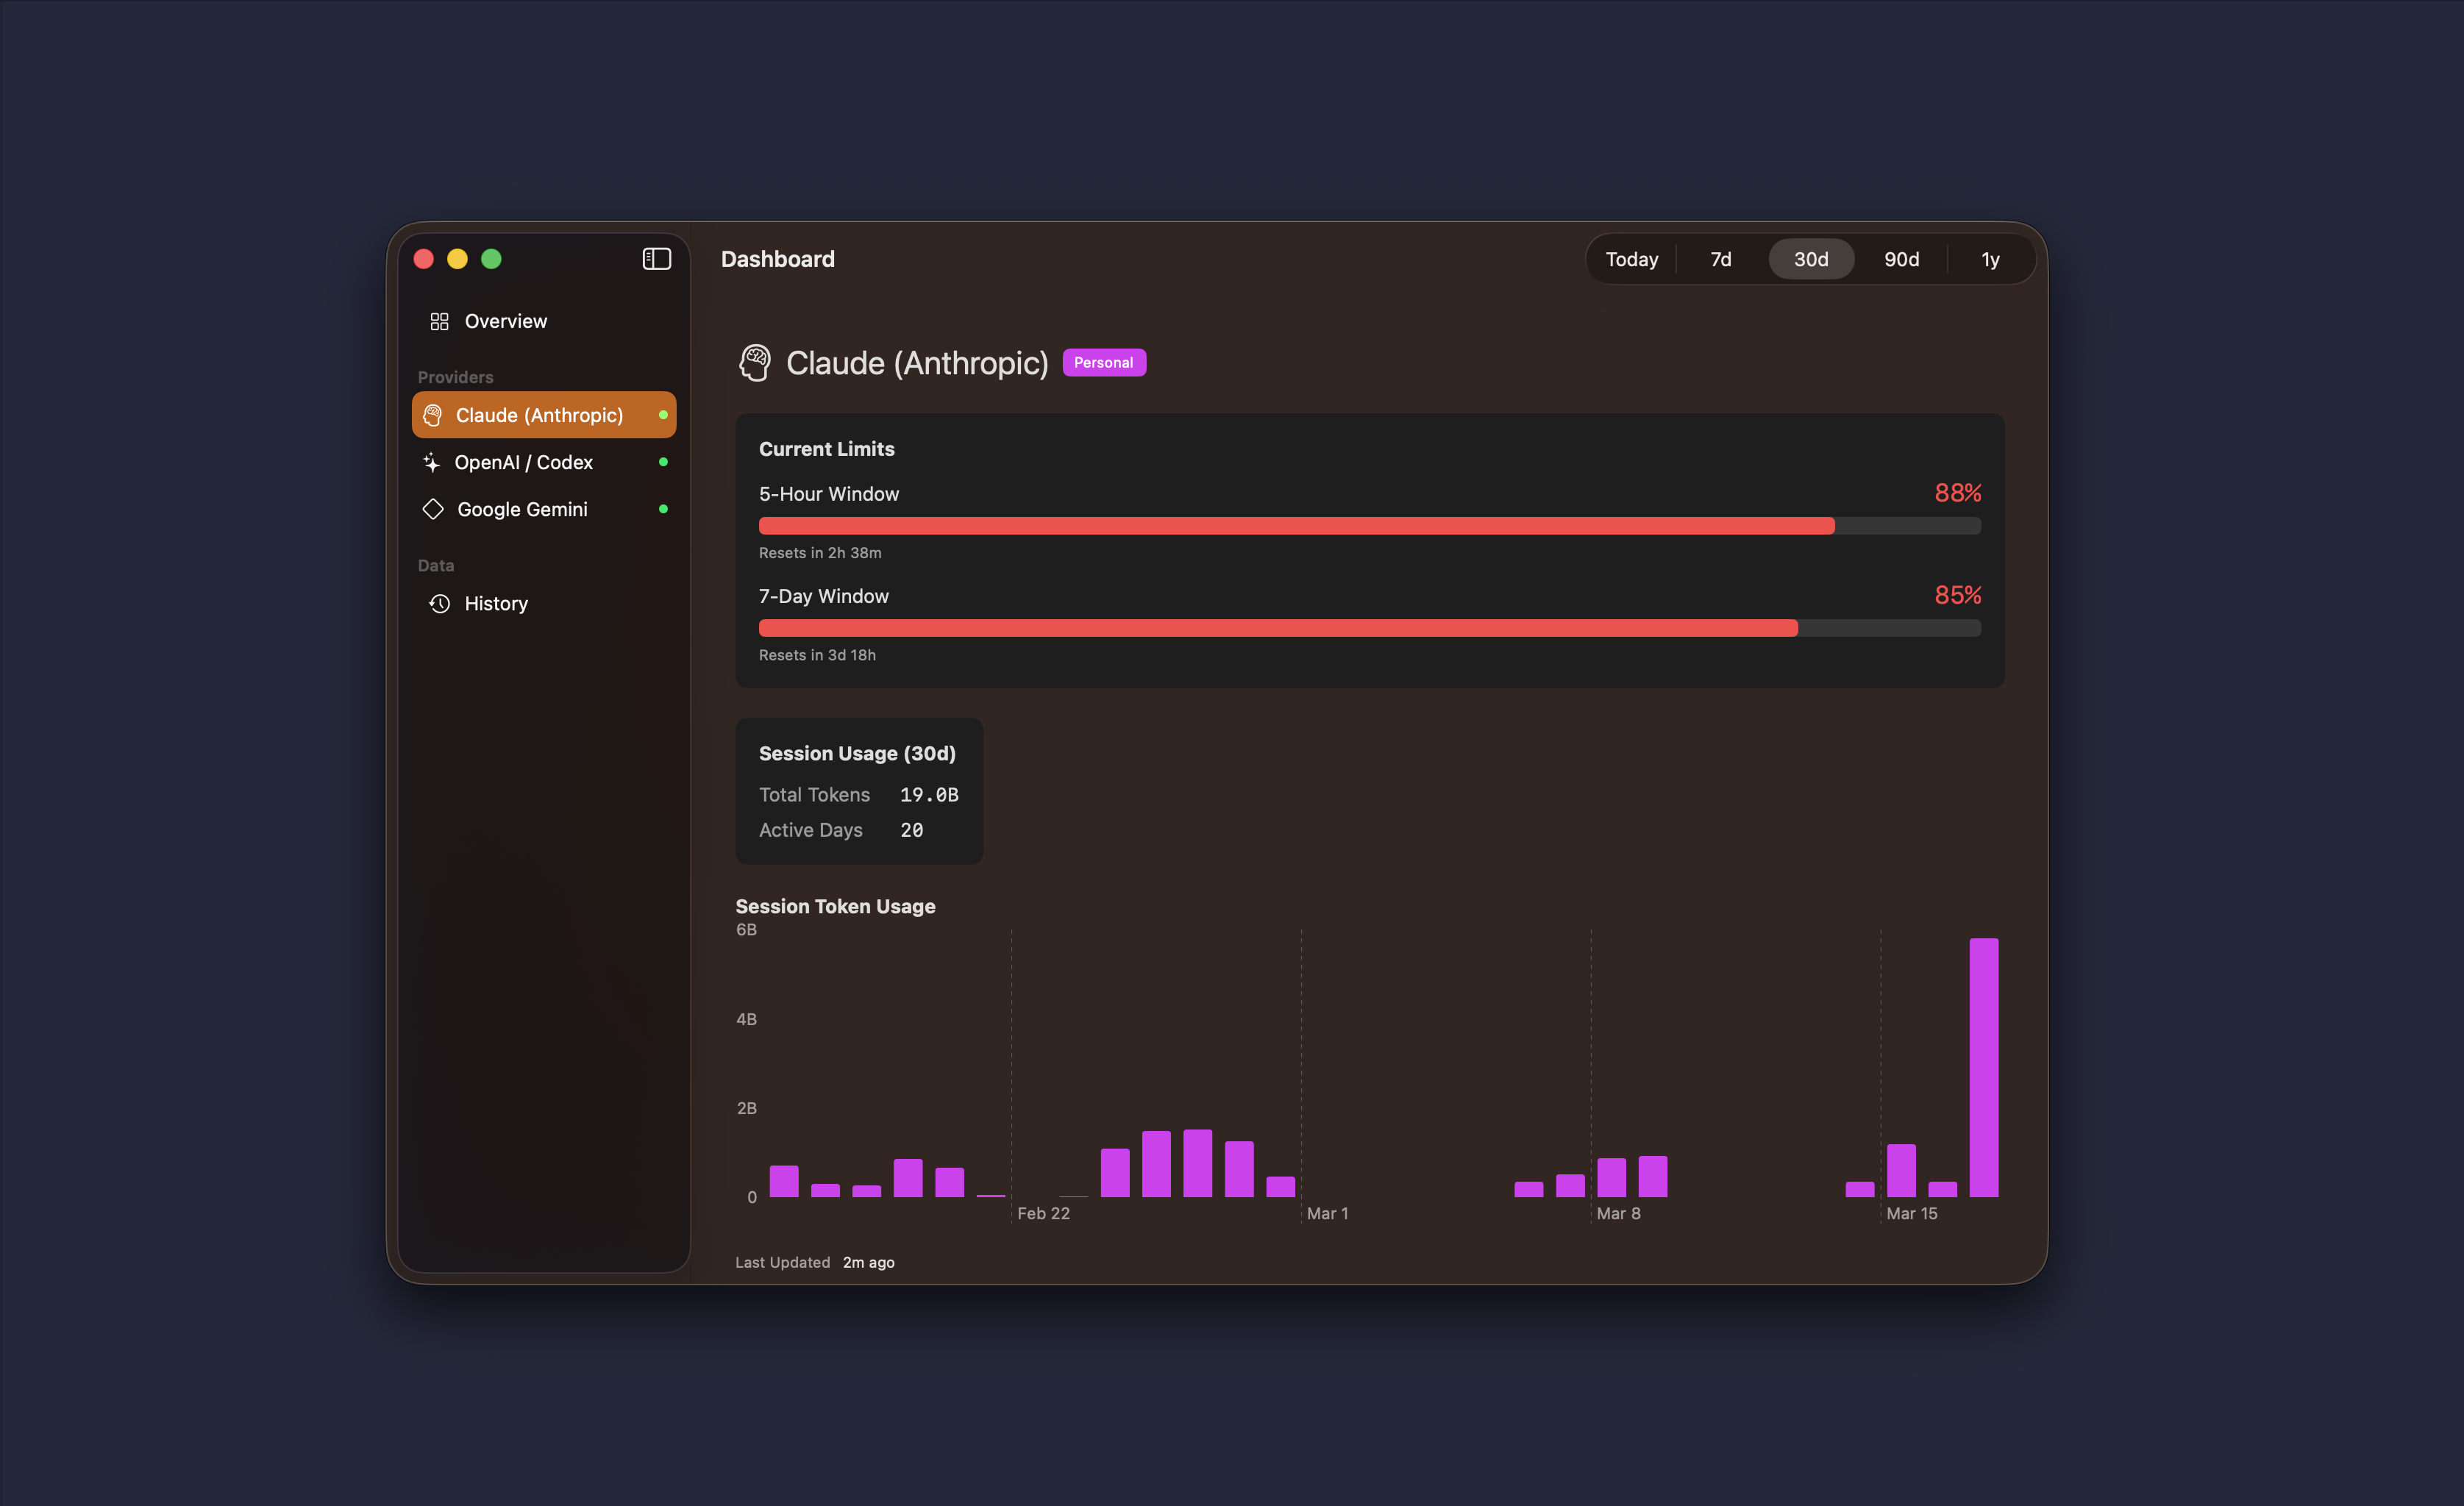Screen dimensions: 2464x1506
Task: Select the 90d time range tab
Action: (x=1901, y=259)
